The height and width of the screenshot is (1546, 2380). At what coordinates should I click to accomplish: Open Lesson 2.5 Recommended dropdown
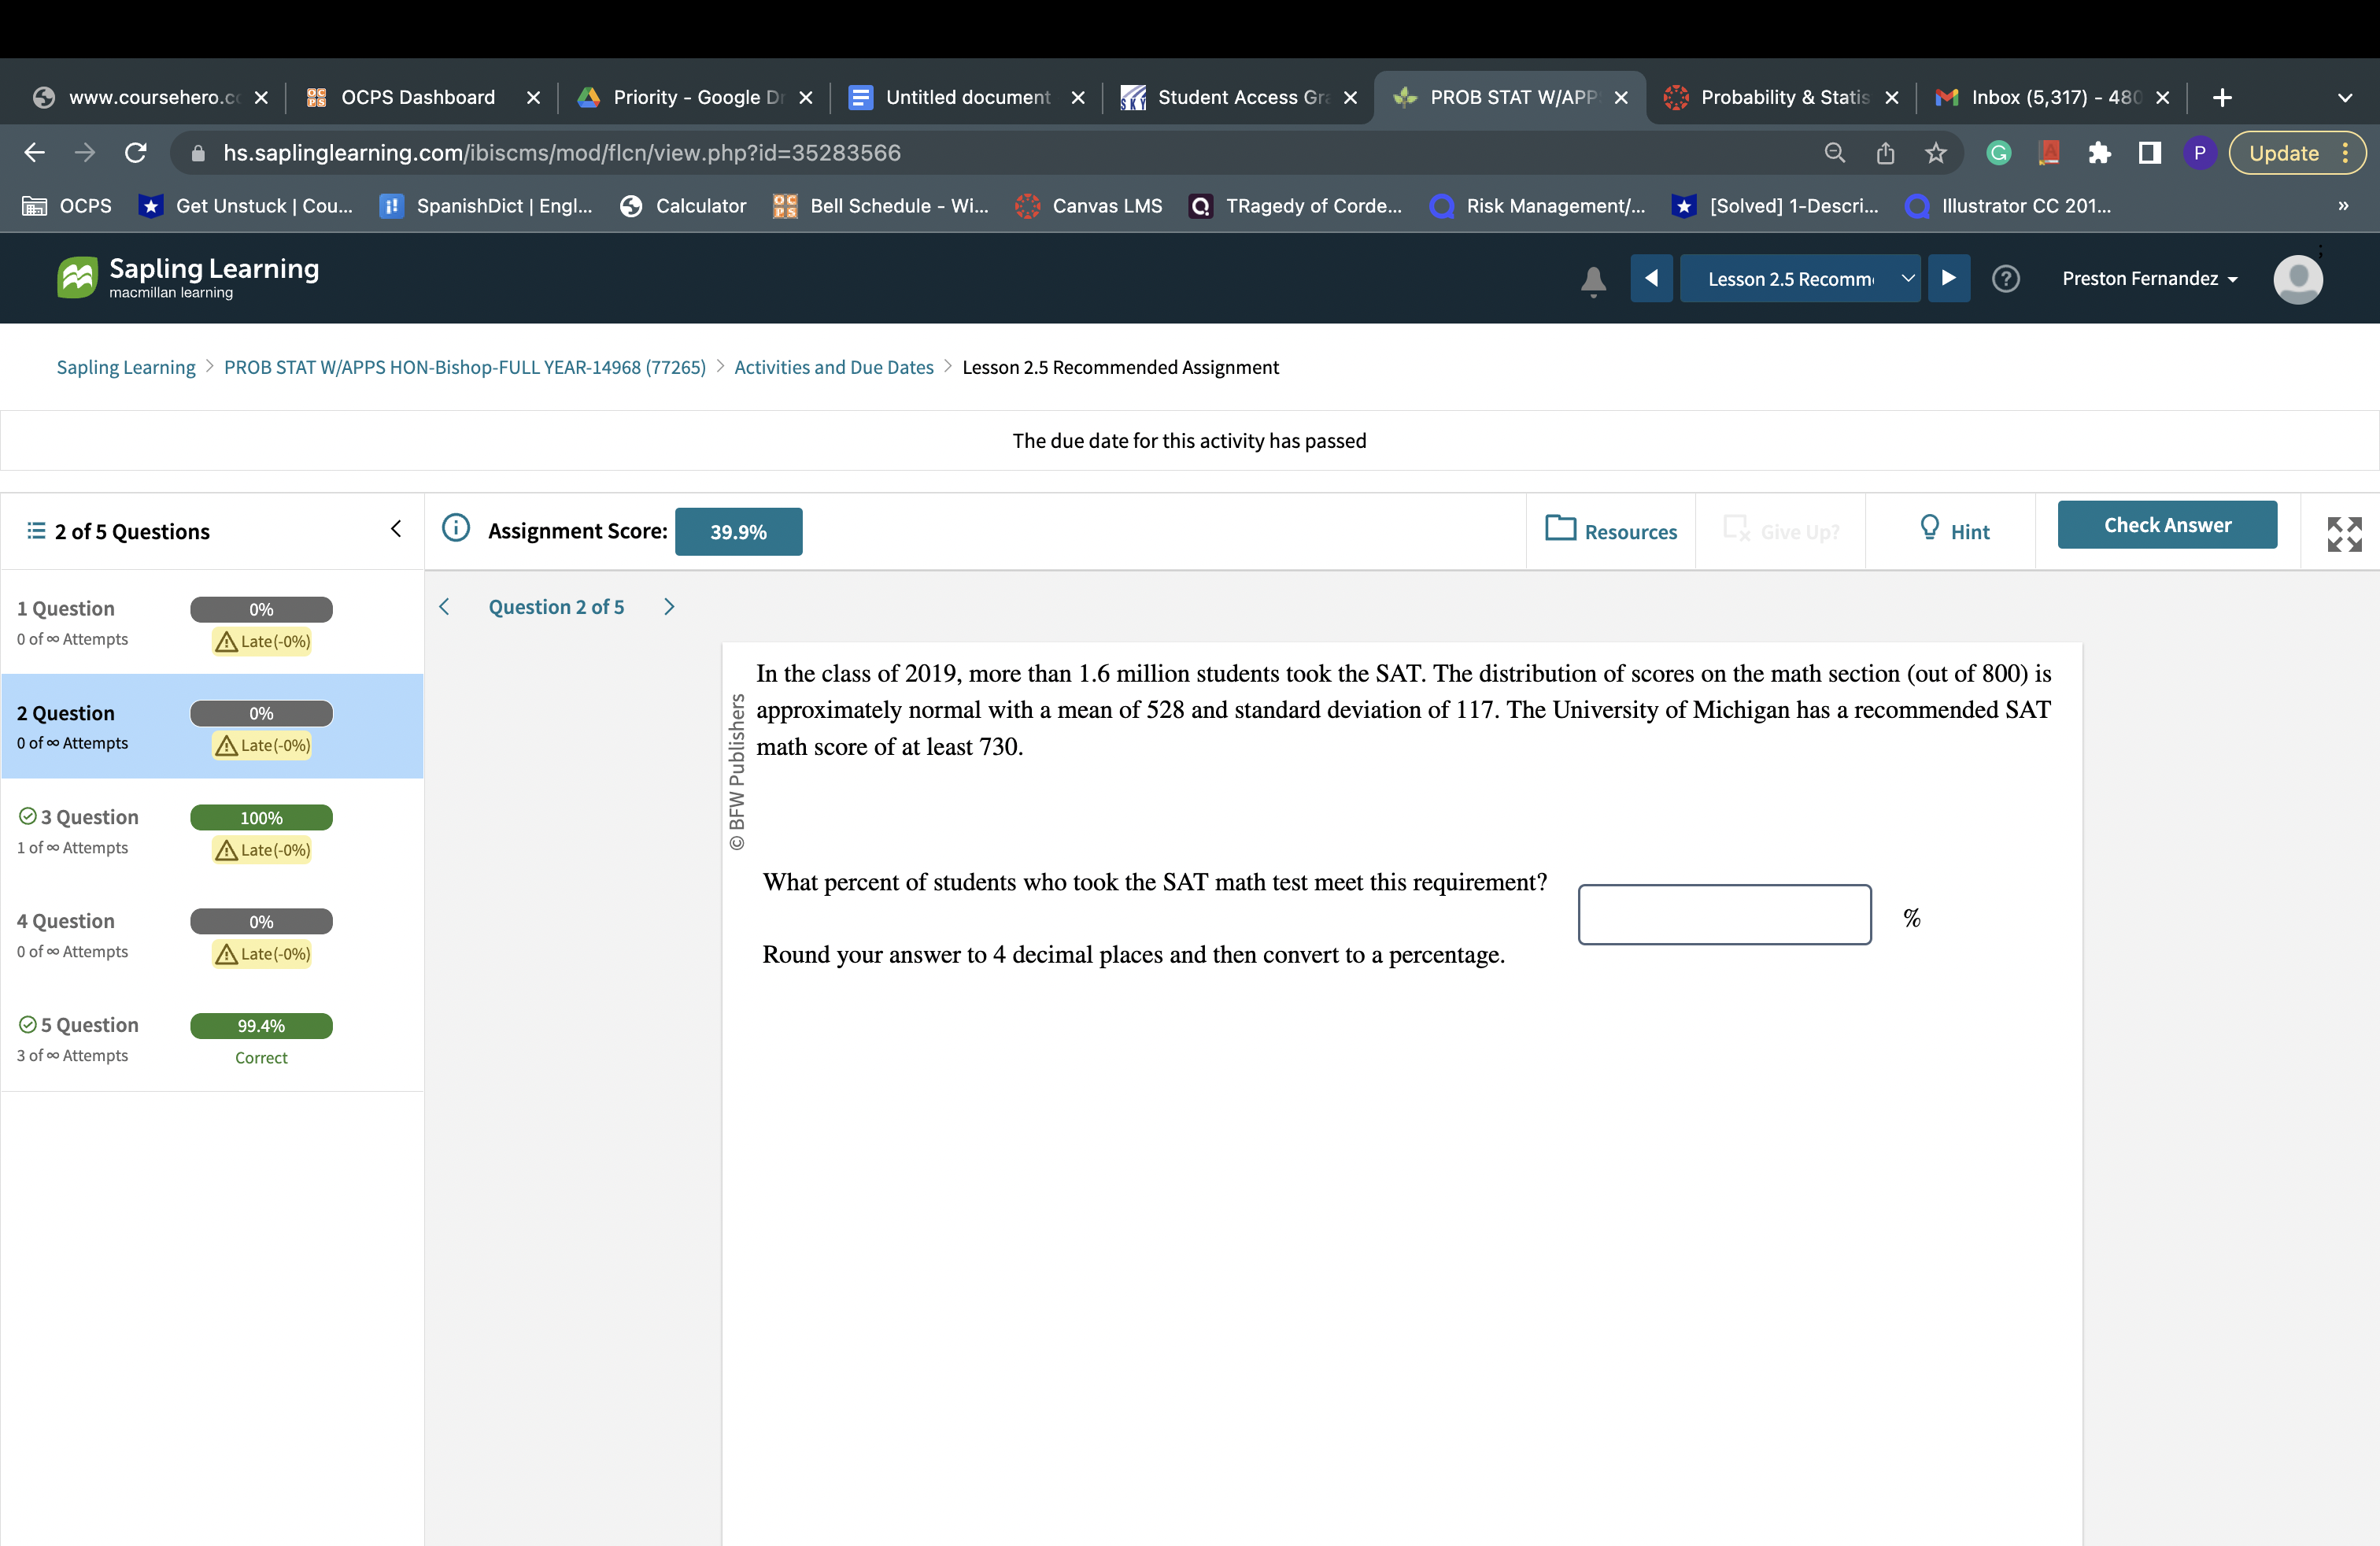click(x=1799, y=279)
